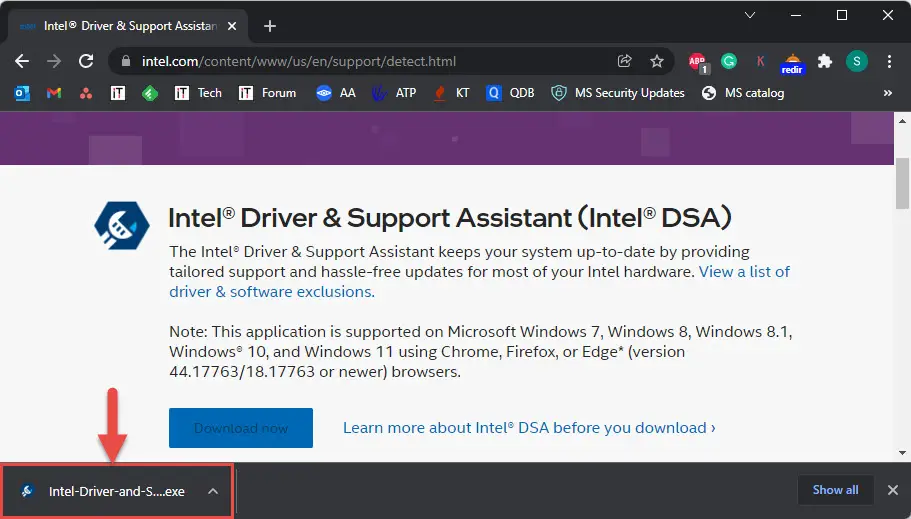Click the red K extension icon
Image resolution: width=911 pixels, height=519 pixels.
click(761, 61)
